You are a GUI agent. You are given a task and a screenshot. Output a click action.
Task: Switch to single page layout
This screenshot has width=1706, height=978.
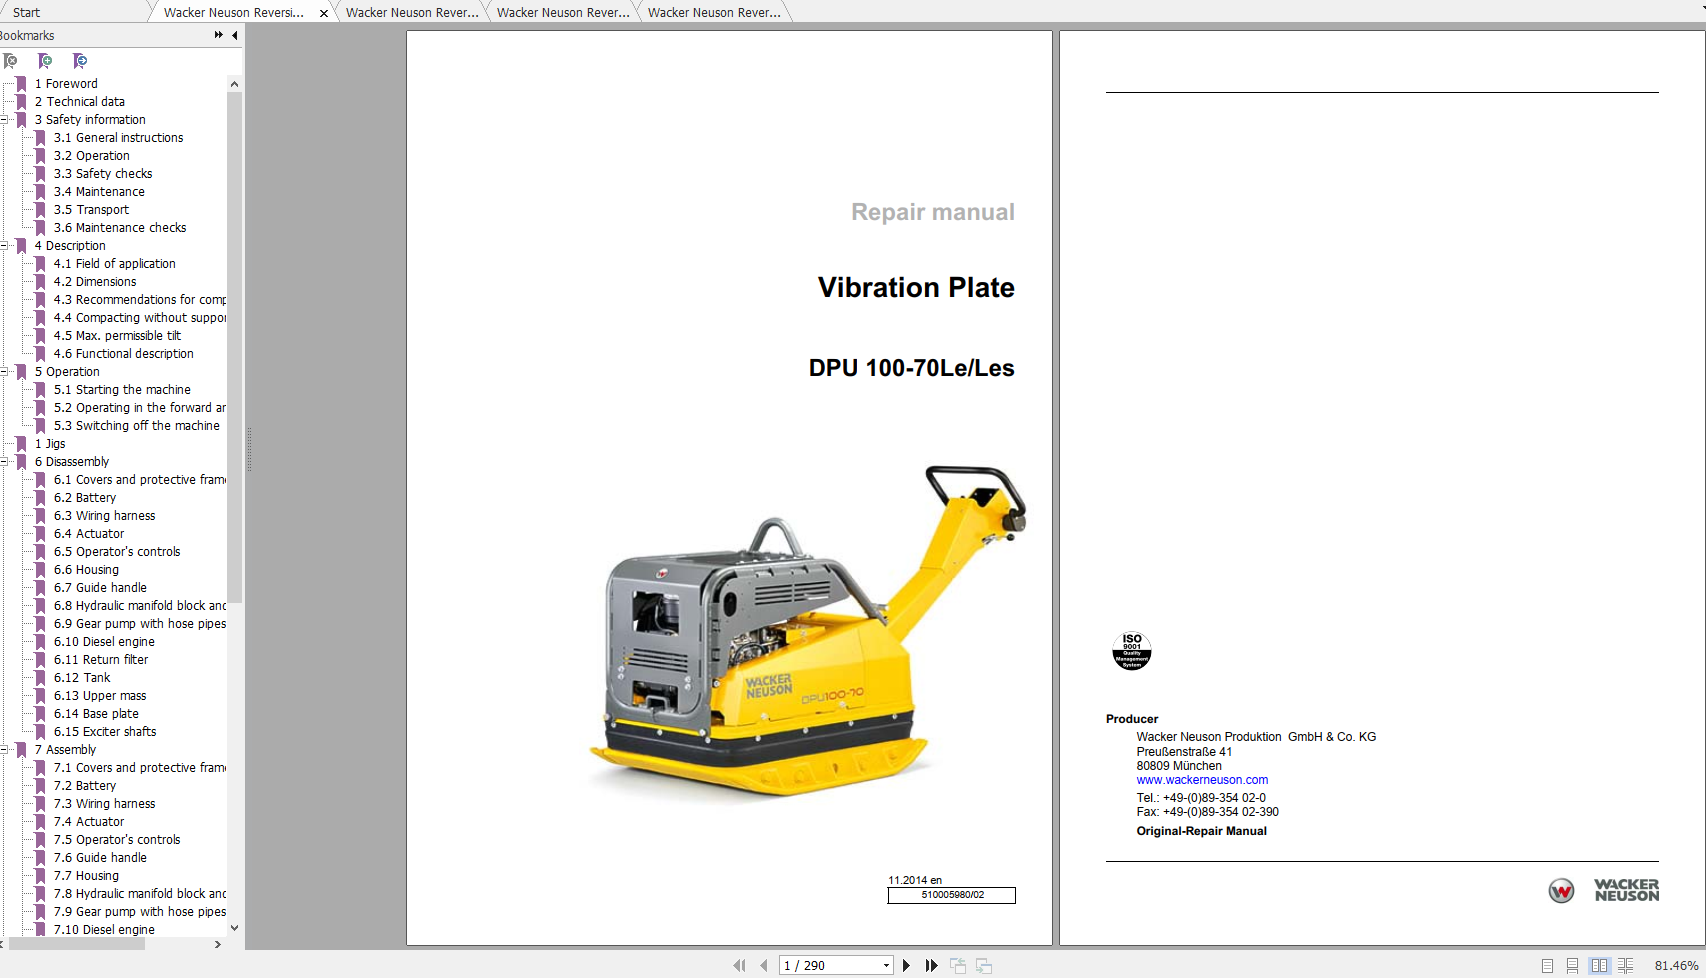pyautogui.click(x=1547, y=965)
